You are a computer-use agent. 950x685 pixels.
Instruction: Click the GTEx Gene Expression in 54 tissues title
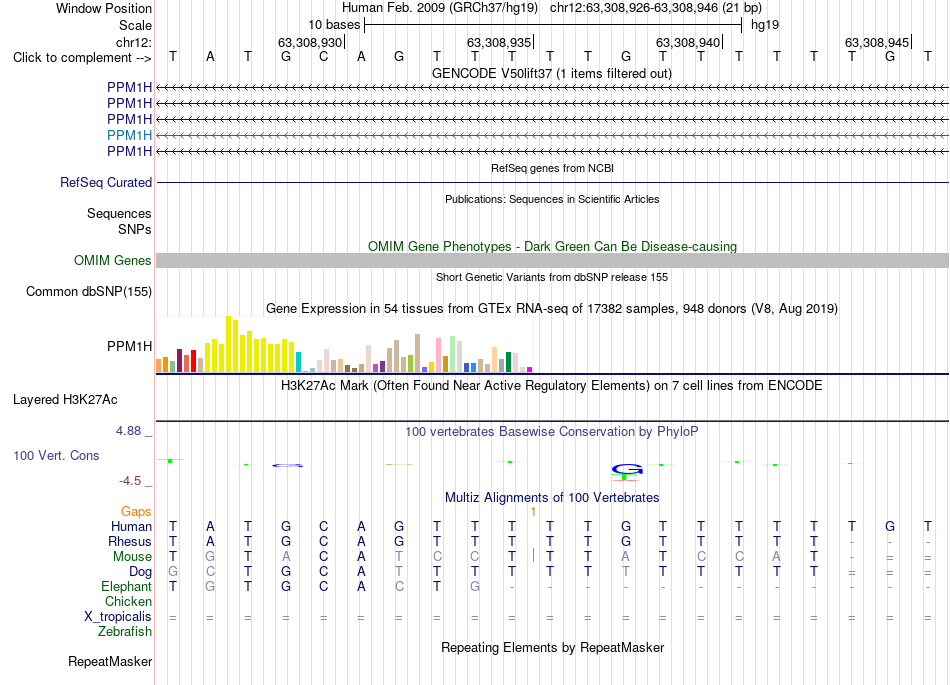point(552,309)
